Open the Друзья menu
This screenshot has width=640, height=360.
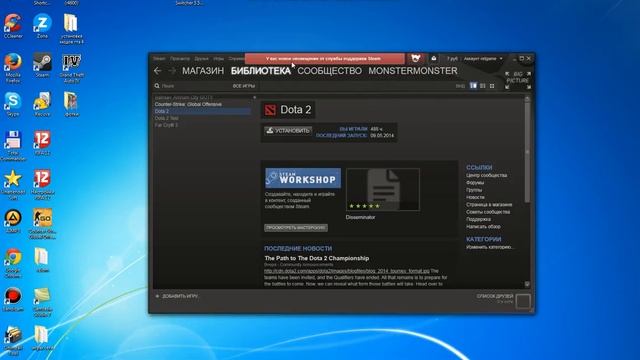click(x=201, y=59)
